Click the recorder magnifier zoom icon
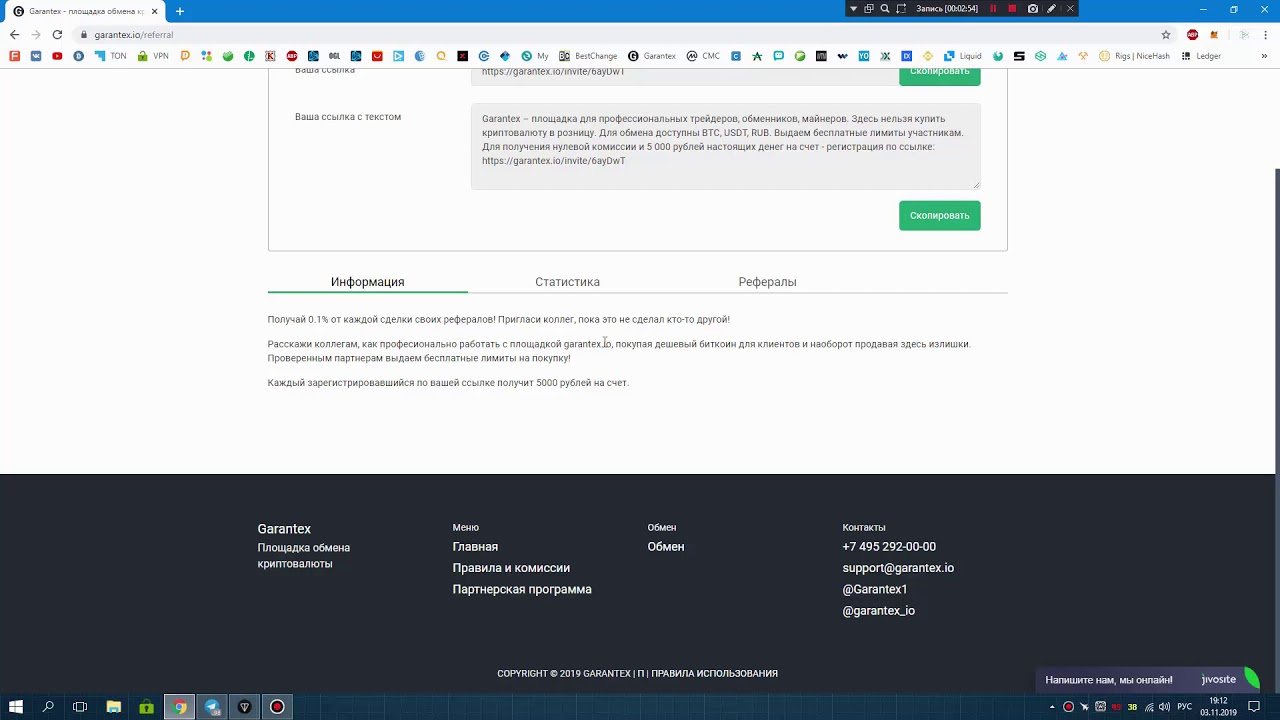The height and width of the screenshot is (720, 1280). coord(885,8)
